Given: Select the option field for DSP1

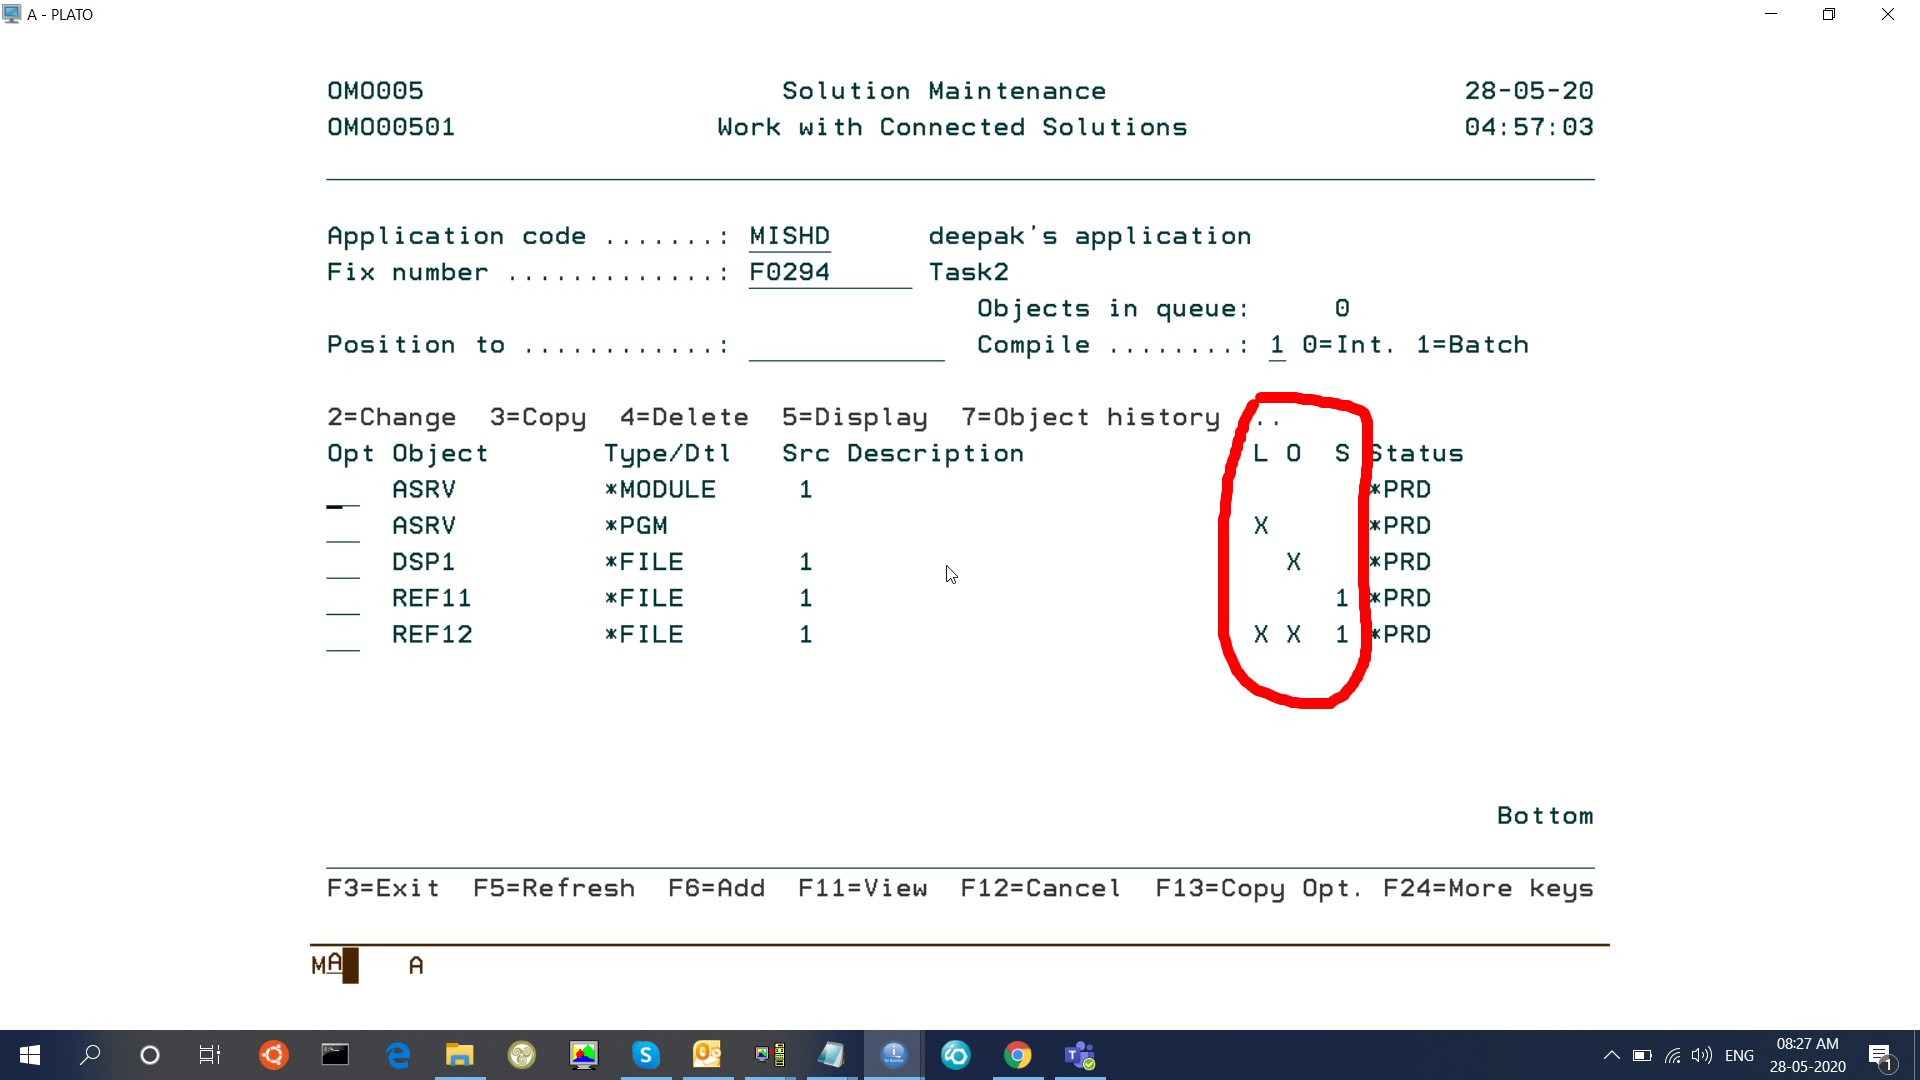Looking at the screenshot, I should (x=343, y=563).
